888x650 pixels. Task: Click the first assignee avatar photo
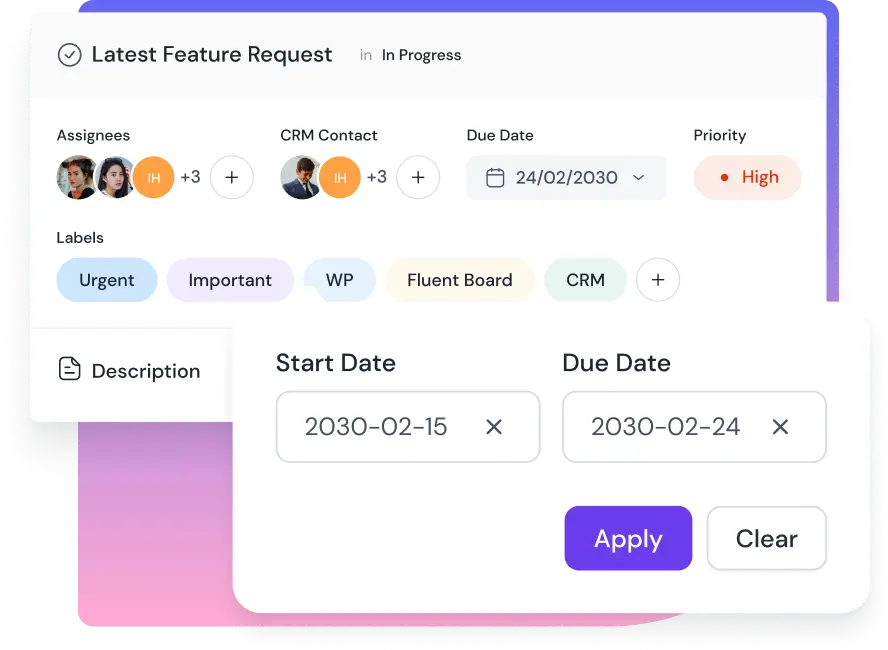coord(76,177)
